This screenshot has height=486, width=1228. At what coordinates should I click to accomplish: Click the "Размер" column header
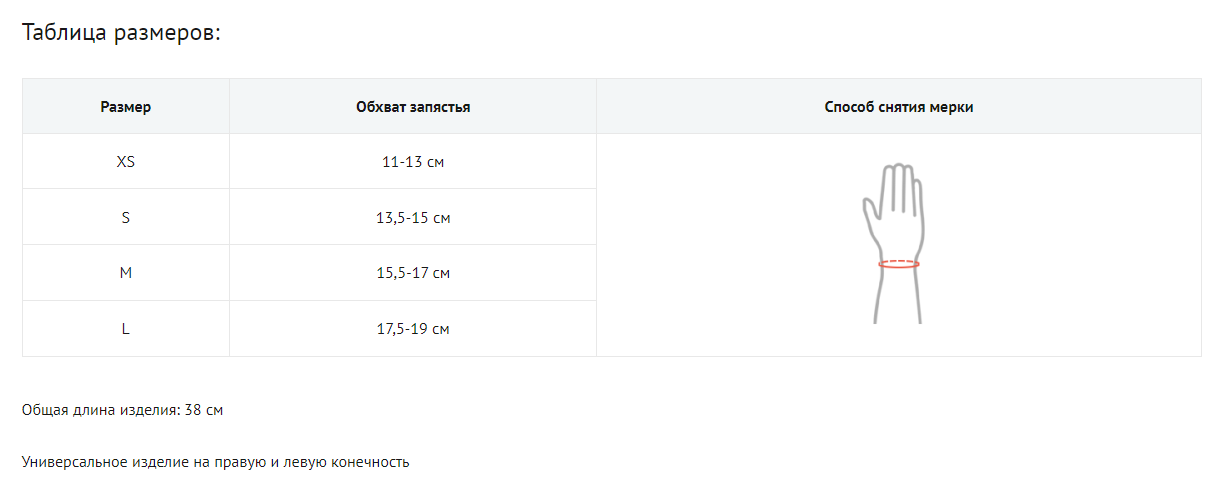126,107
